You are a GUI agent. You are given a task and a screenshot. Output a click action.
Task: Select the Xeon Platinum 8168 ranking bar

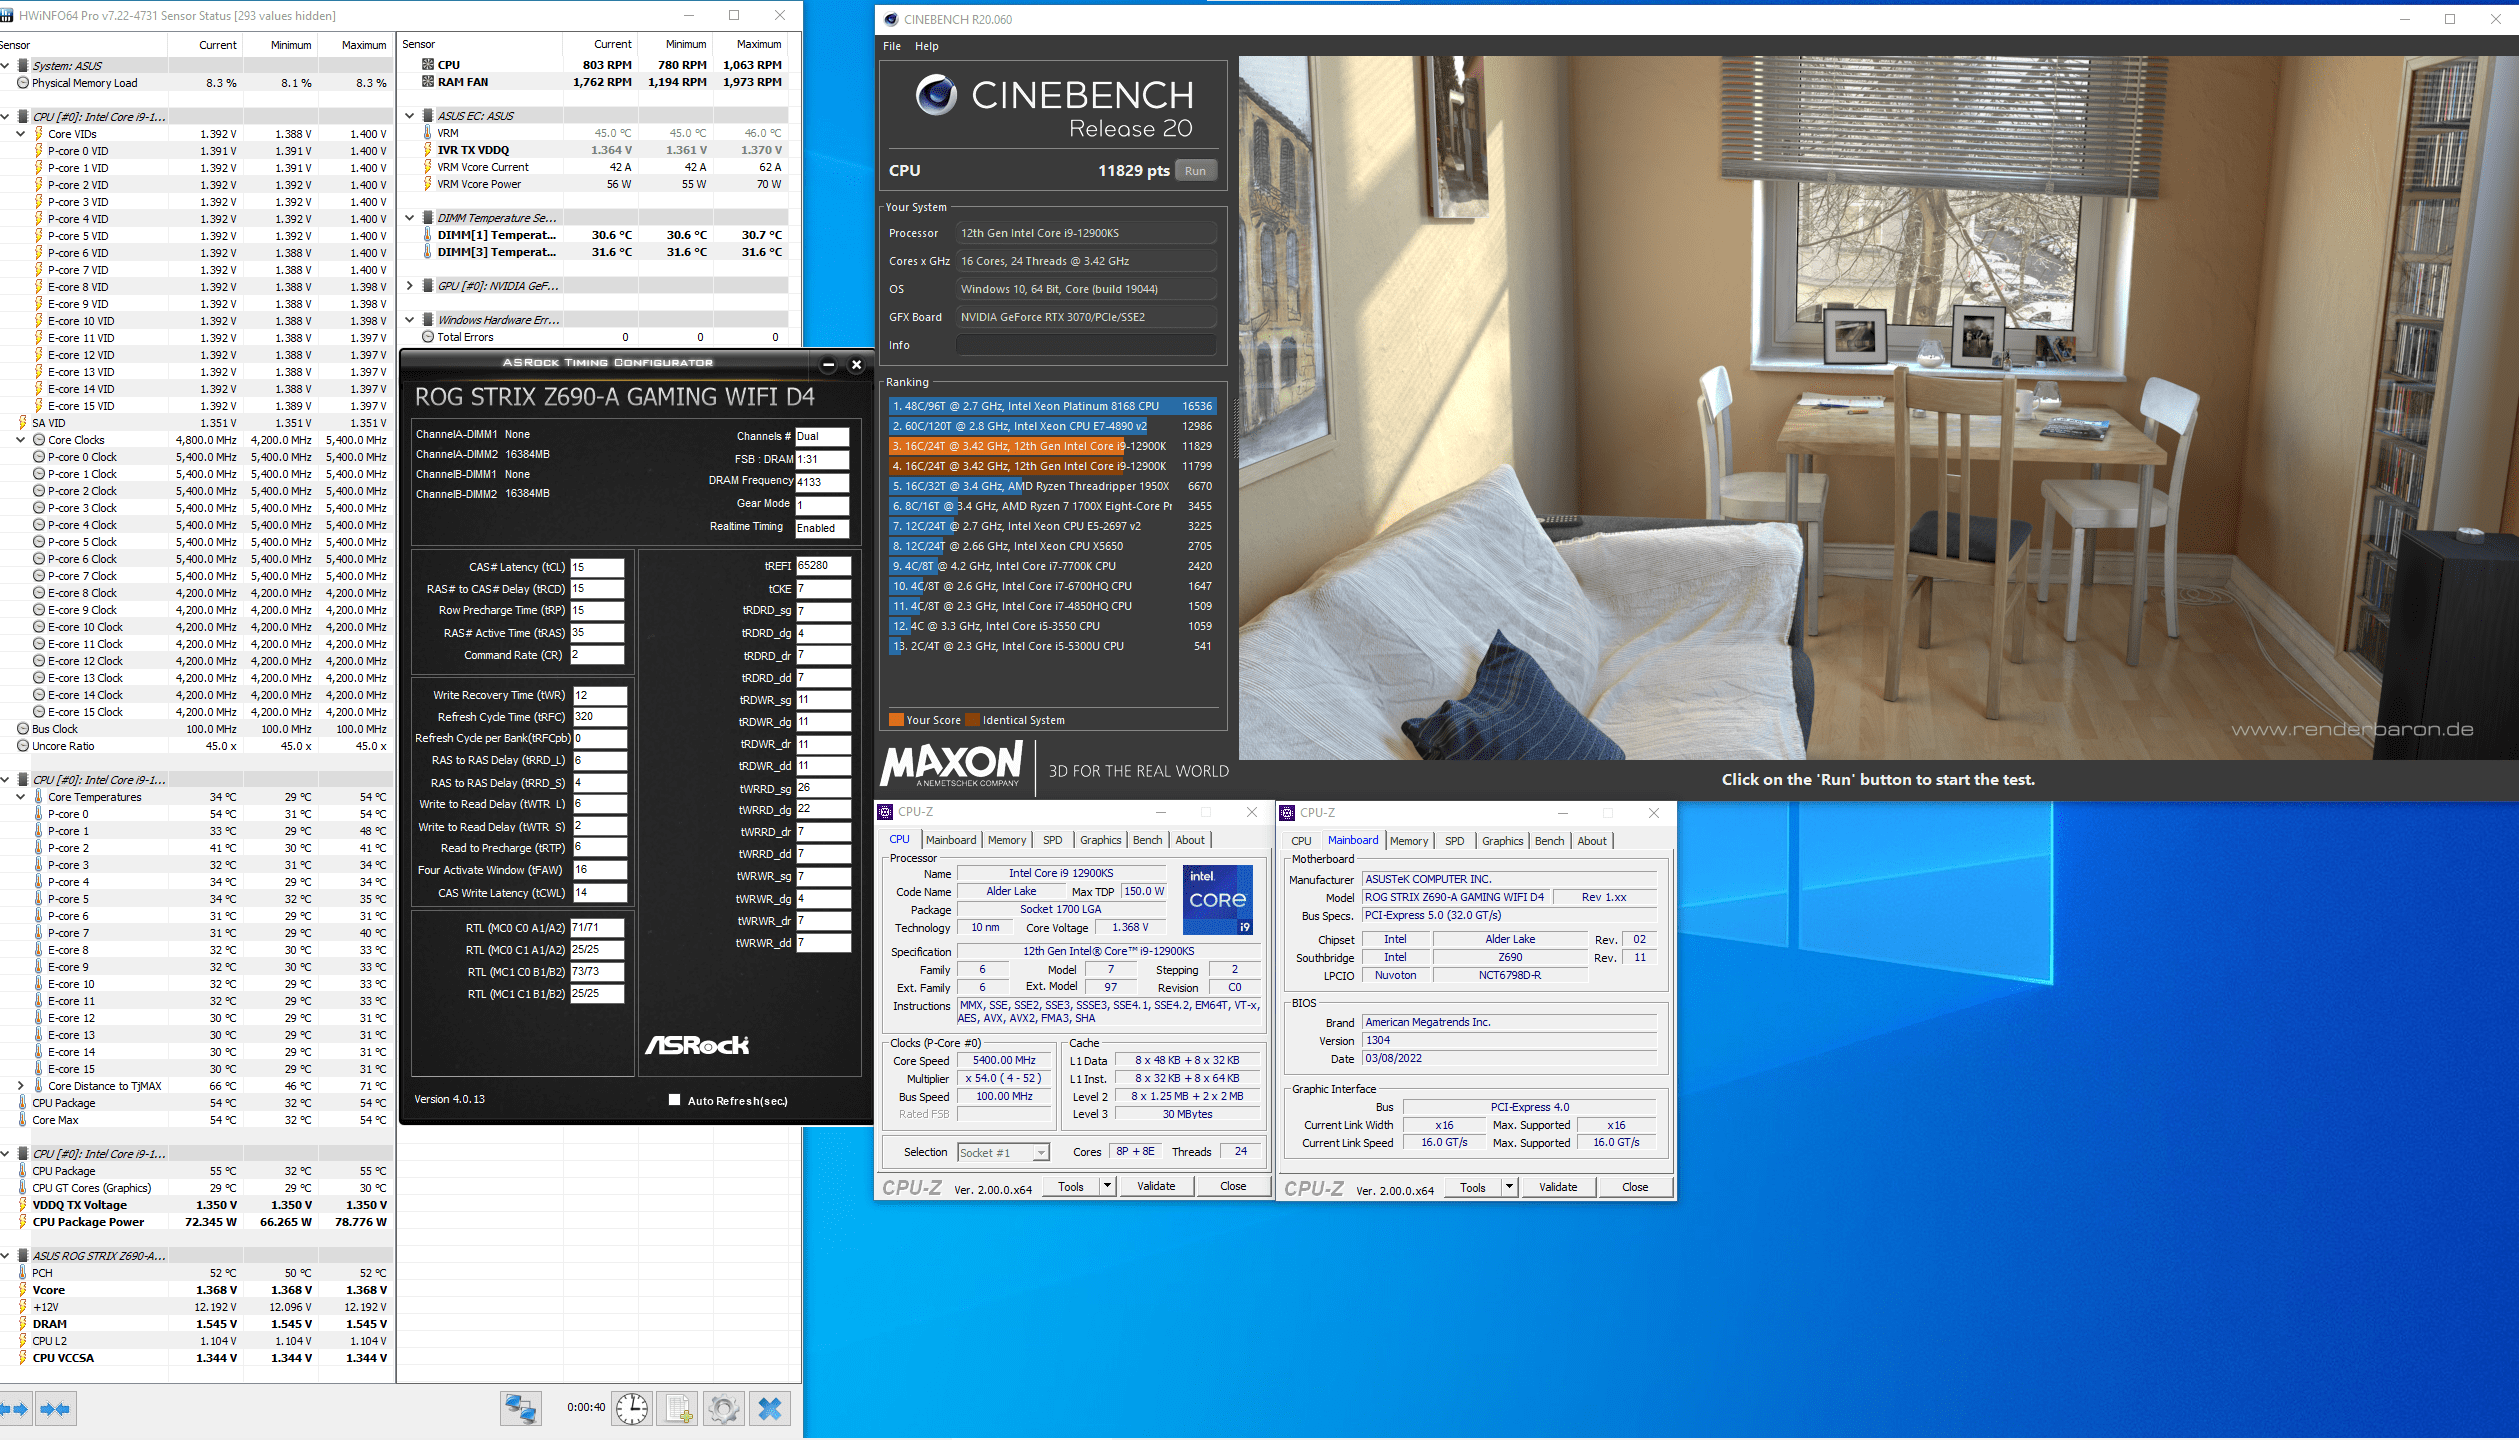tap(1052, 406)
